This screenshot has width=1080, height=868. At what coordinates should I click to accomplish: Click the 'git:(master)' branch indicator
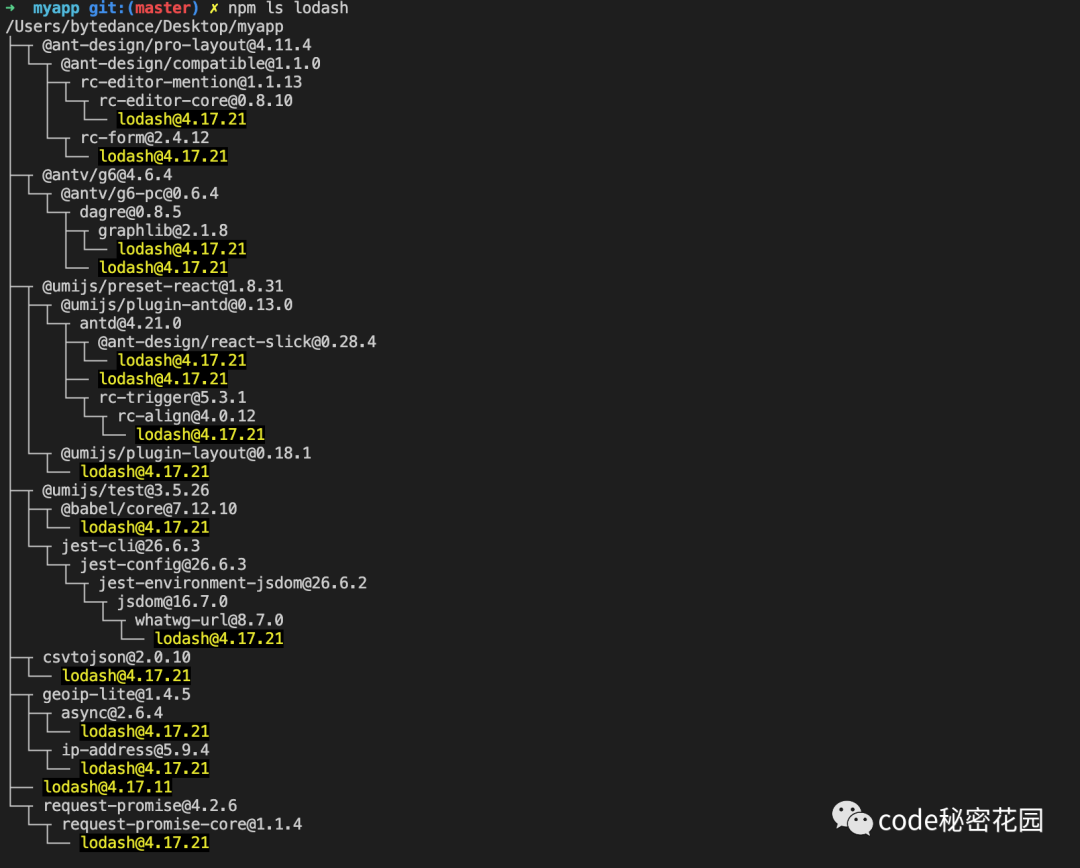coord(143,8)
